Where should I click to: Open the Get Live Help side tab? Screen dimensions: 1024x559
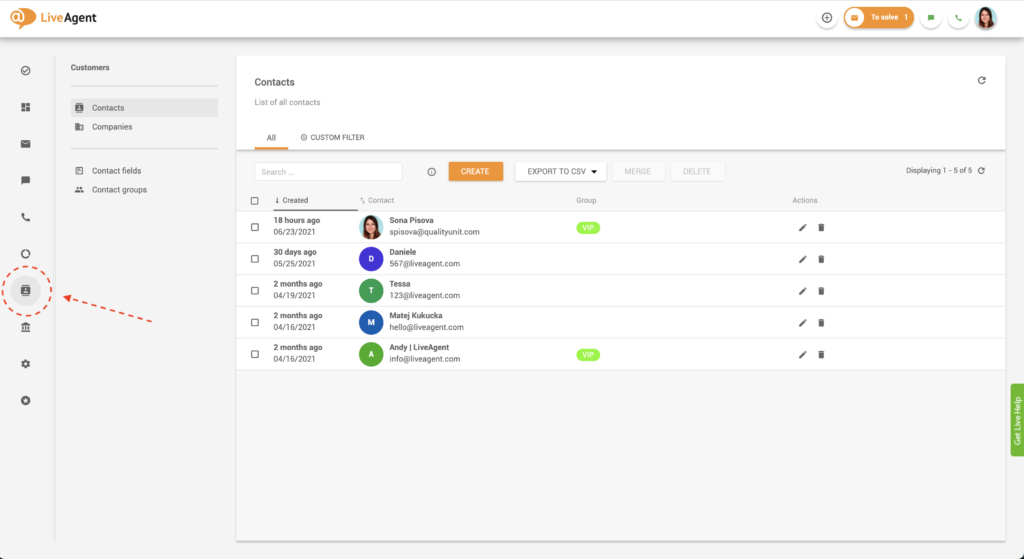tap(1016, 420)
